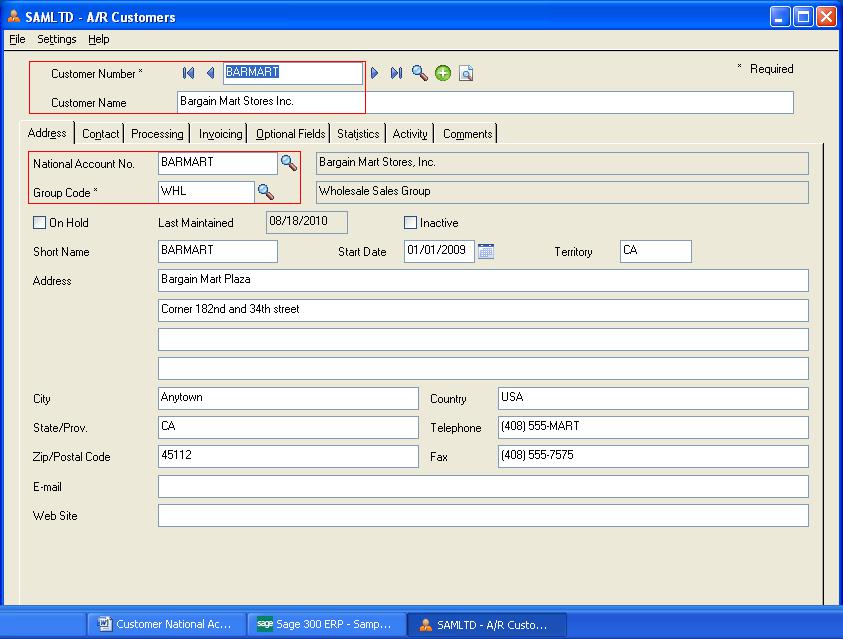Click the E-mail field
Screen dimensions: 843x639
click(x=483, y=486)
